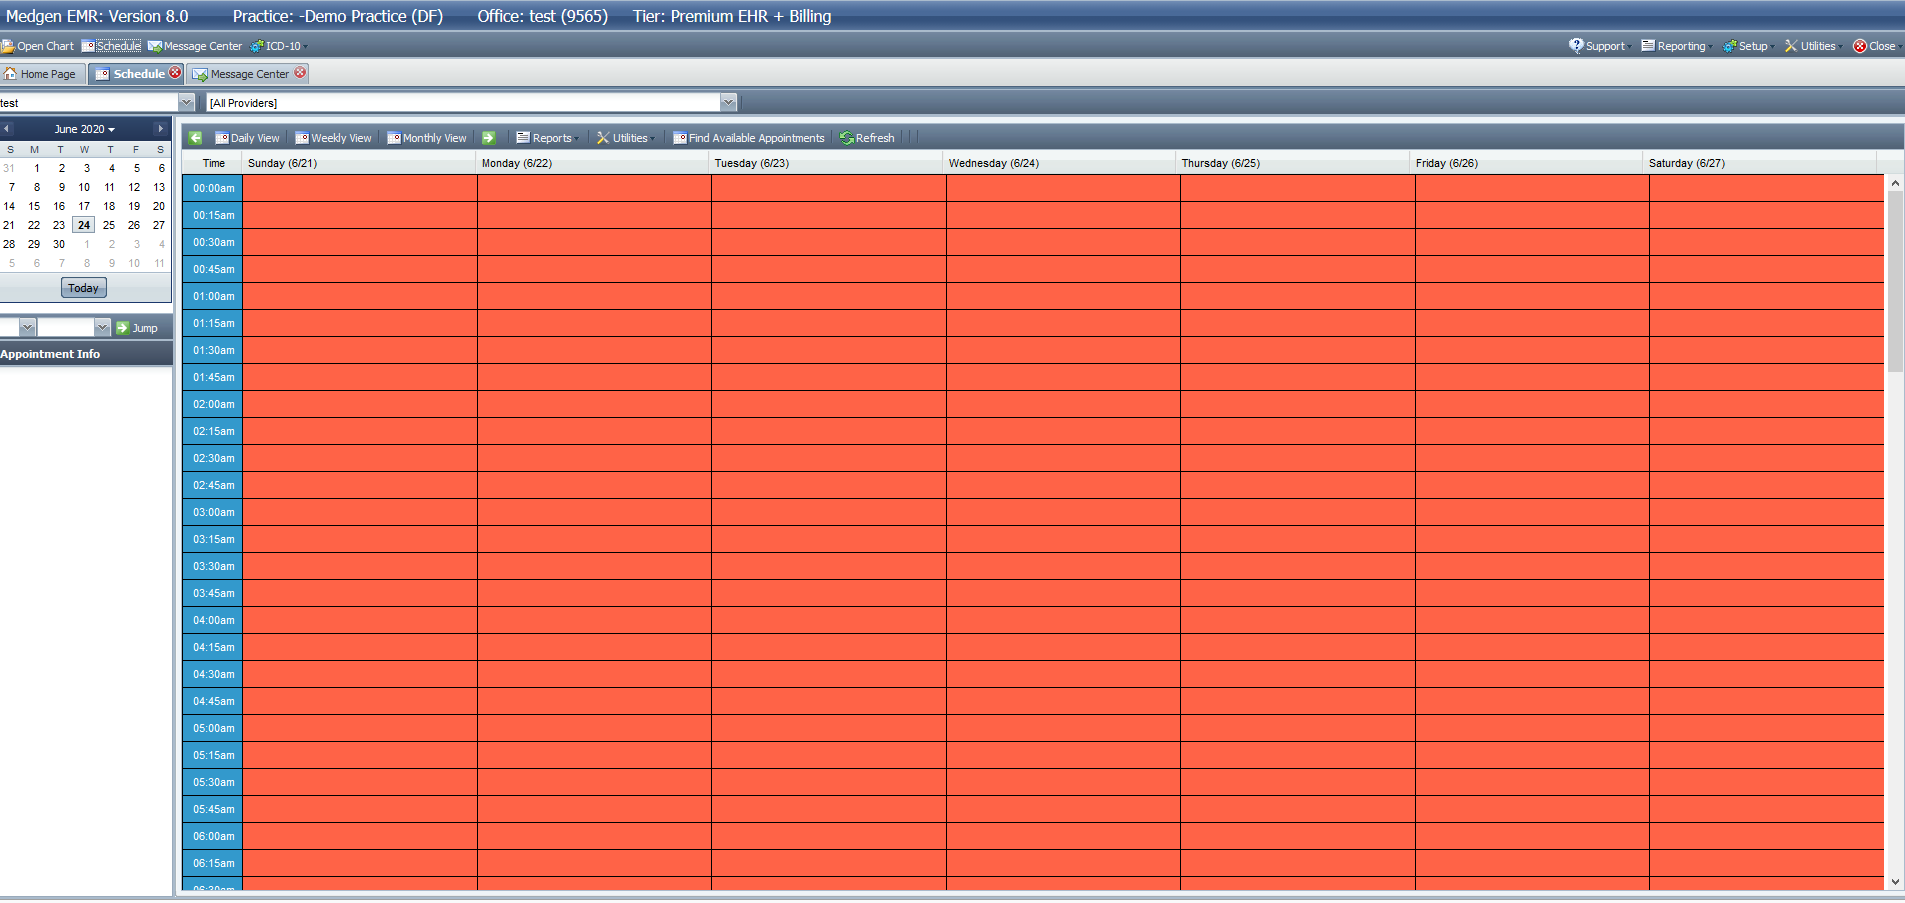The width and height of the screenshot is (1905, 903).
Task: Switch to Daily View
Action: point(247,138)
